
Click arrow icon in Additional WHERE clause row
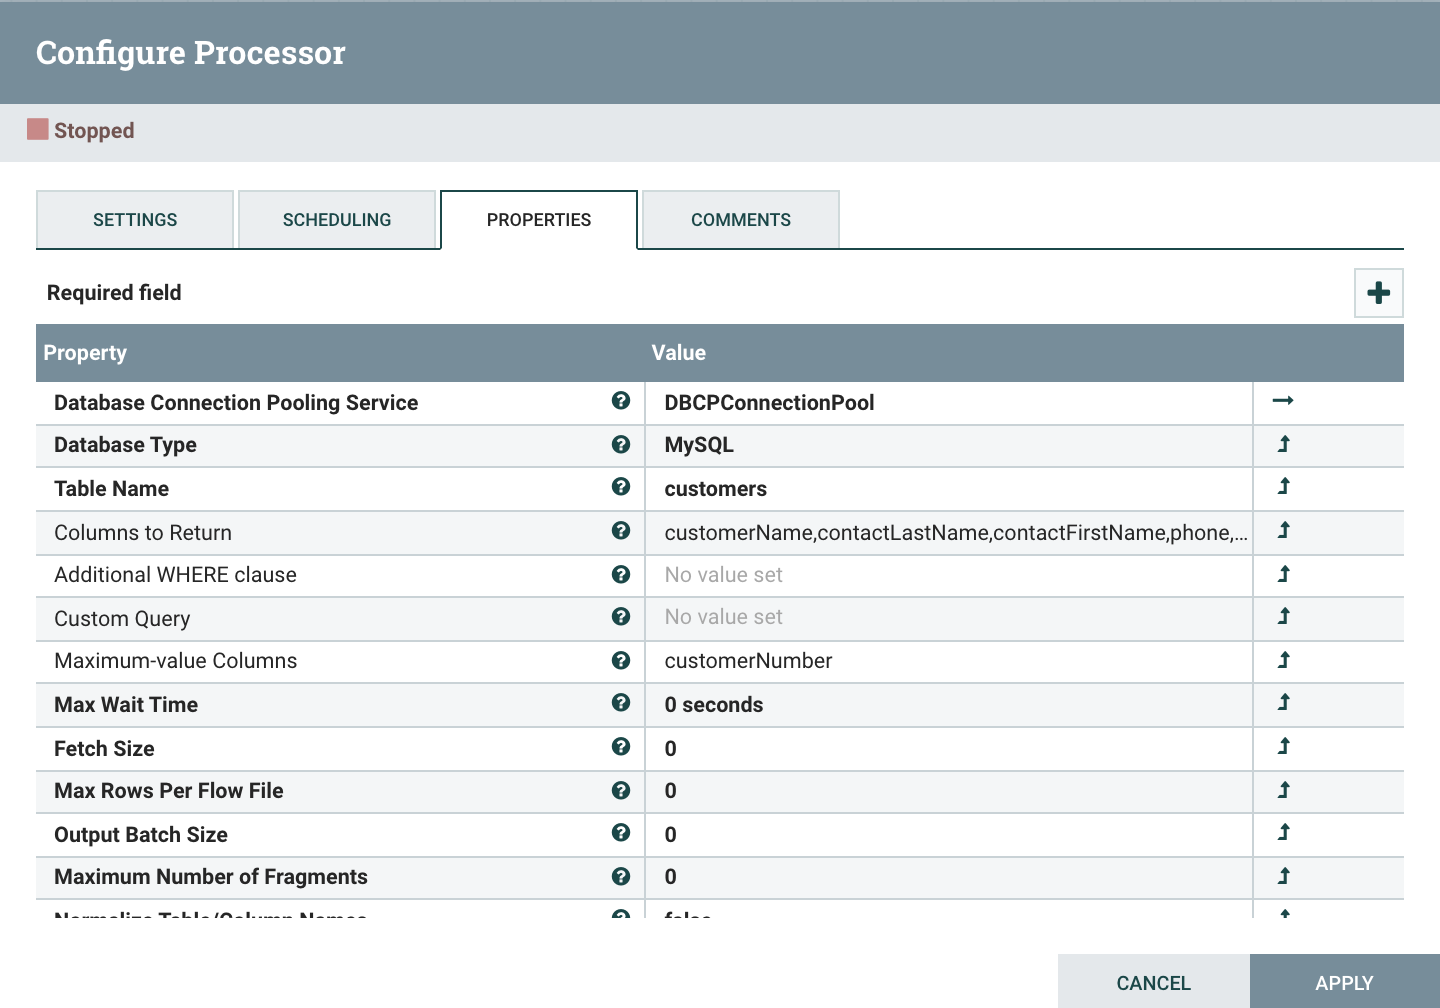point(1284,574)
